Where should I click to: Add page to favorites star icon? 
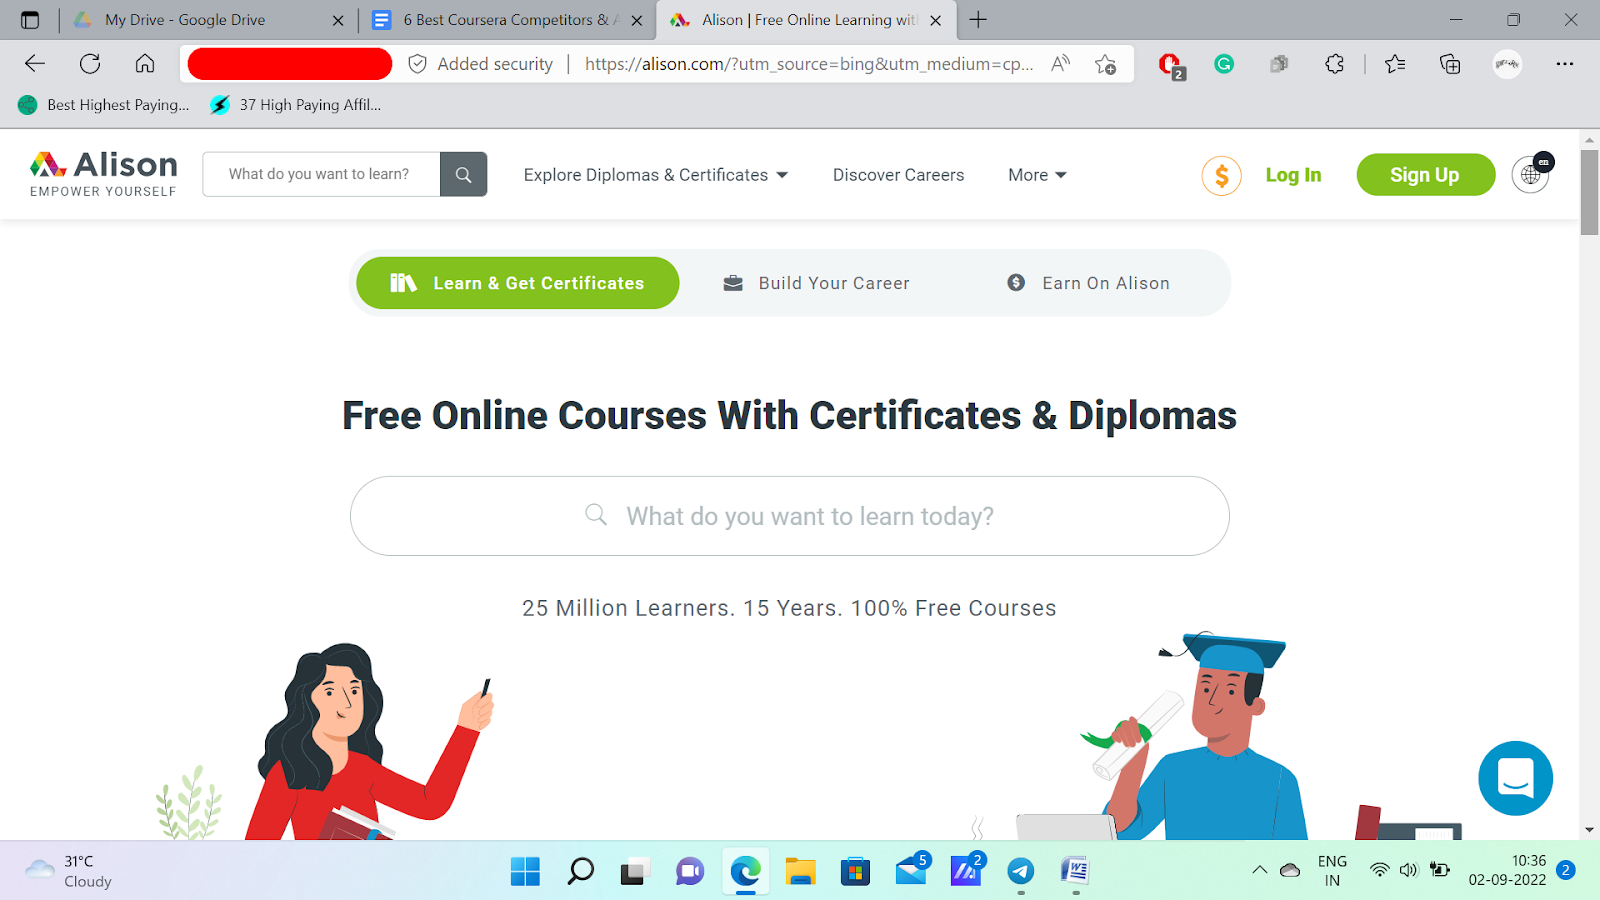[x=1105, y=64]
